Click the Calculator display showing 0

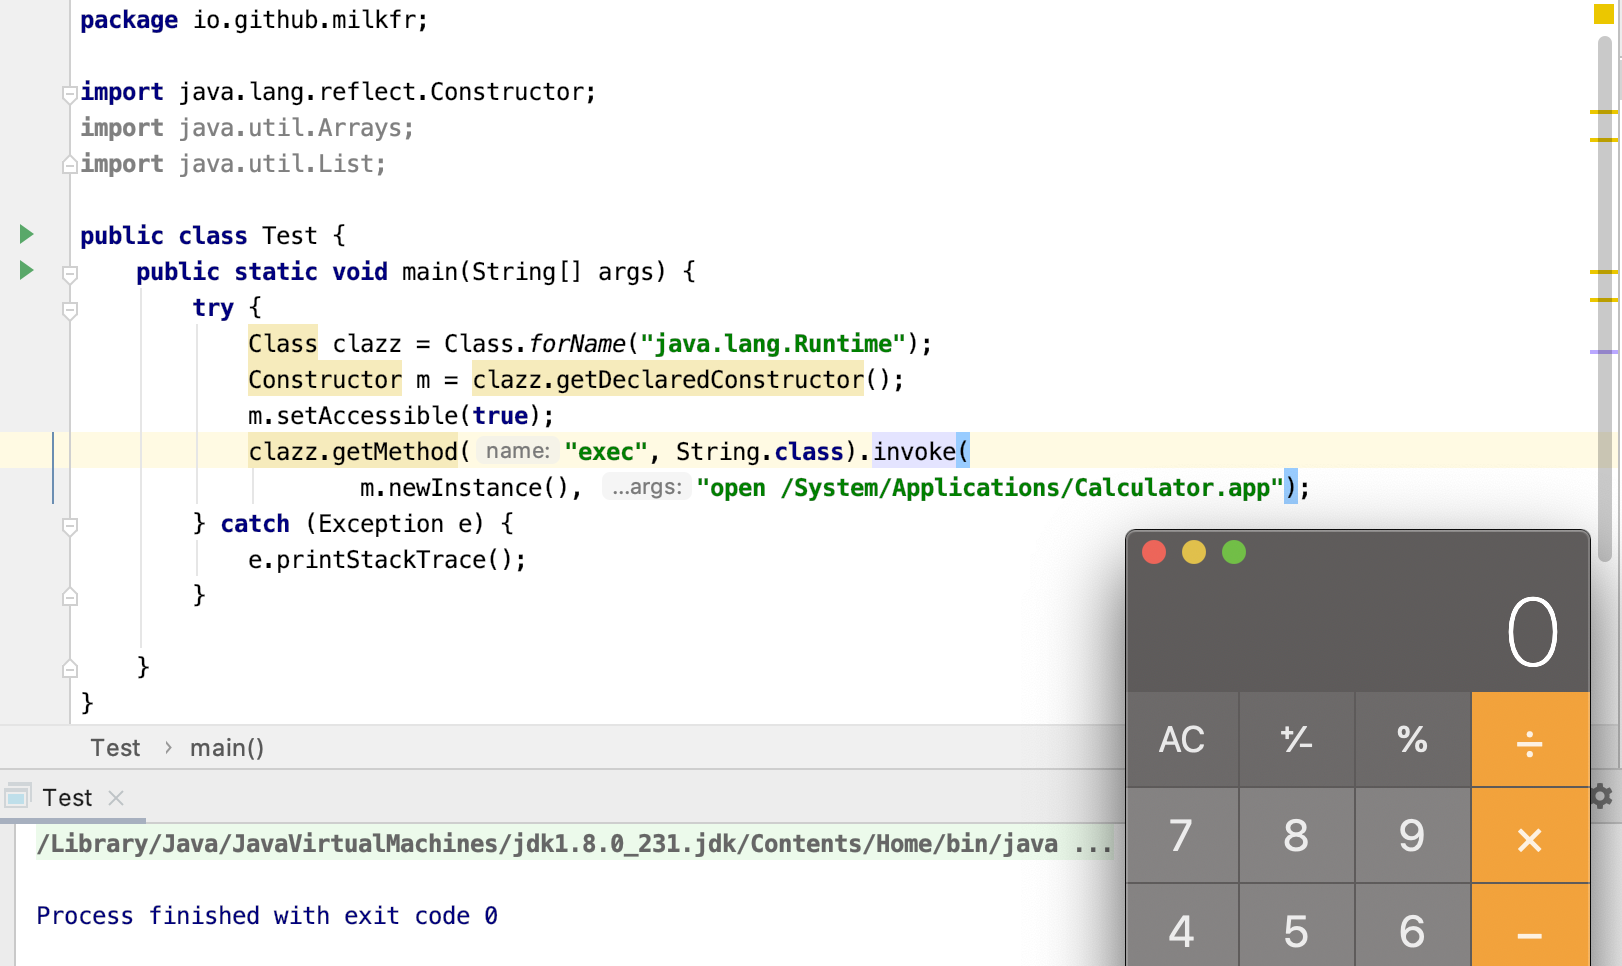(1533, 632)
